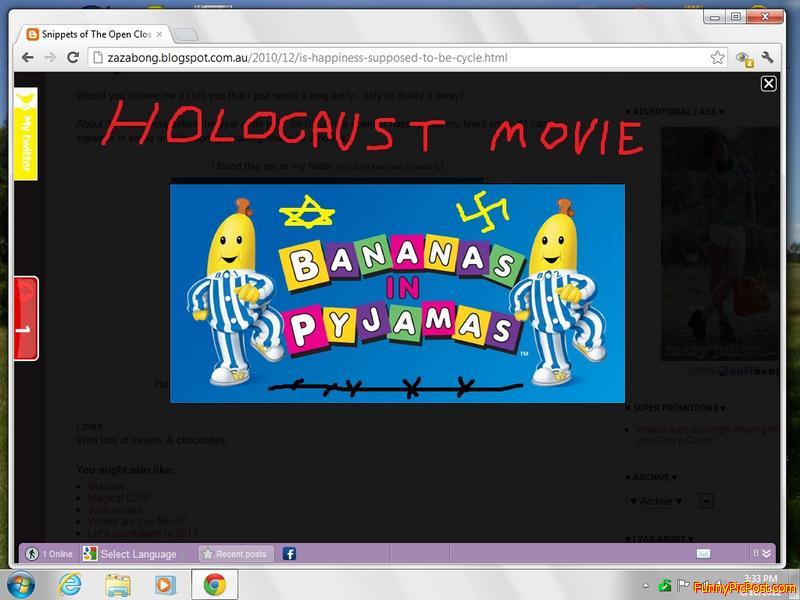Bookmark this page with the star icon
The width and height of the screenshot is (800, 600).
coord(717,58)
